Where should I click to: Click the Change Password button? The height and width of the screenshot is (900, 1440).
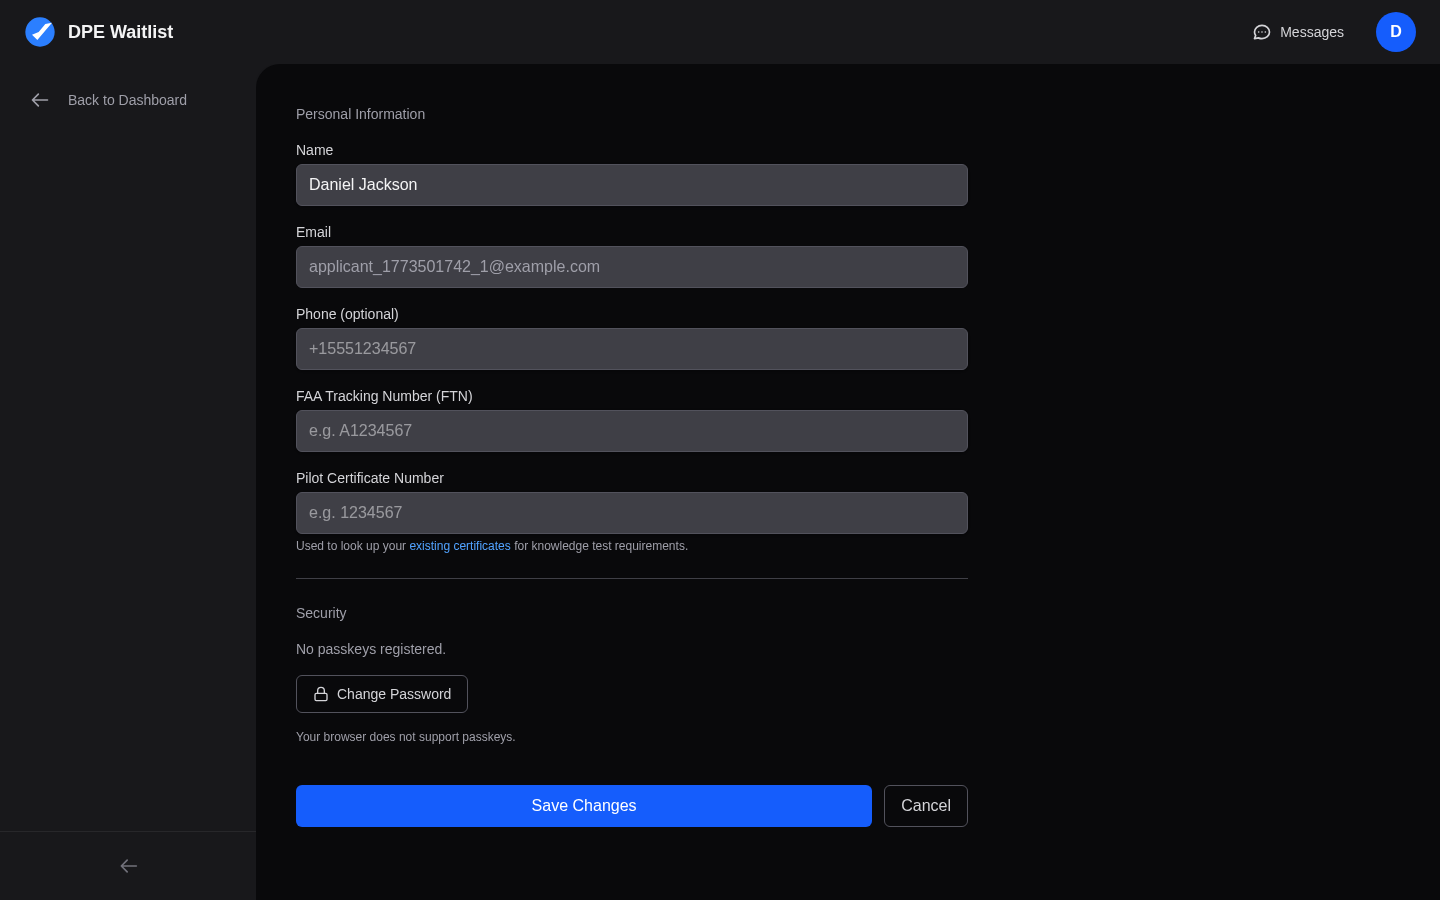[382, 693]
